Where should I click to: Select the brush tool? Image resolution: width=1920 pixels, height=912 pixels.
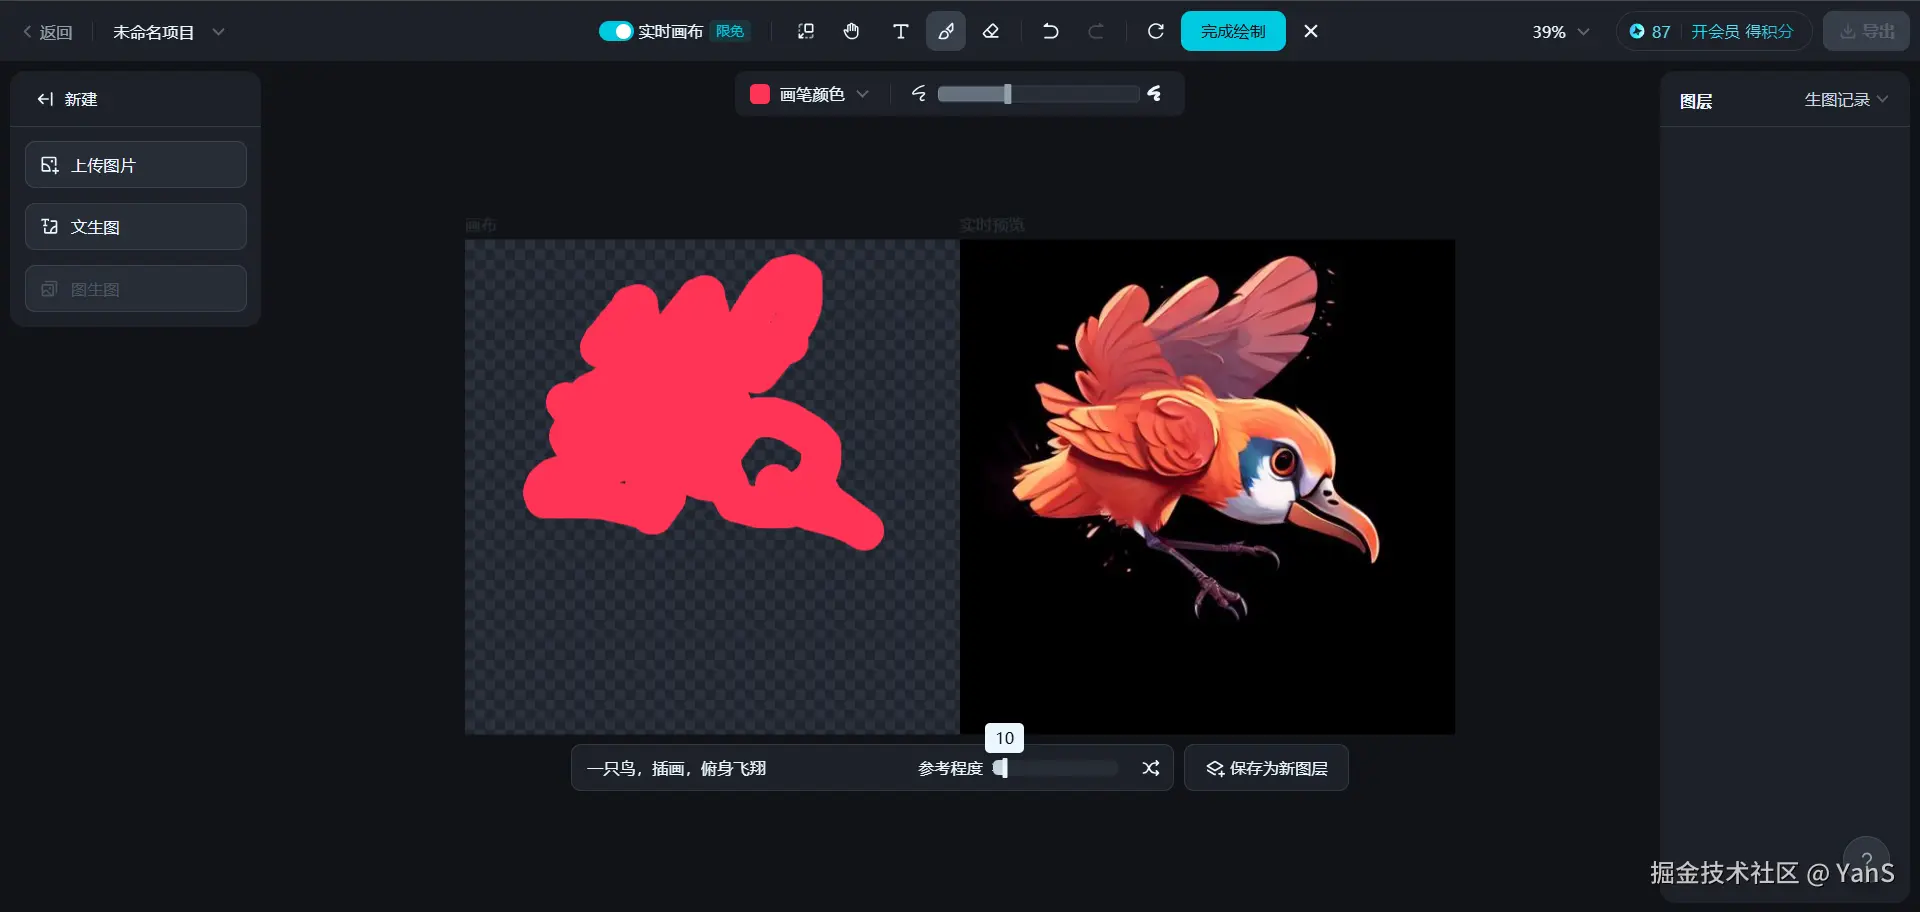946,31
